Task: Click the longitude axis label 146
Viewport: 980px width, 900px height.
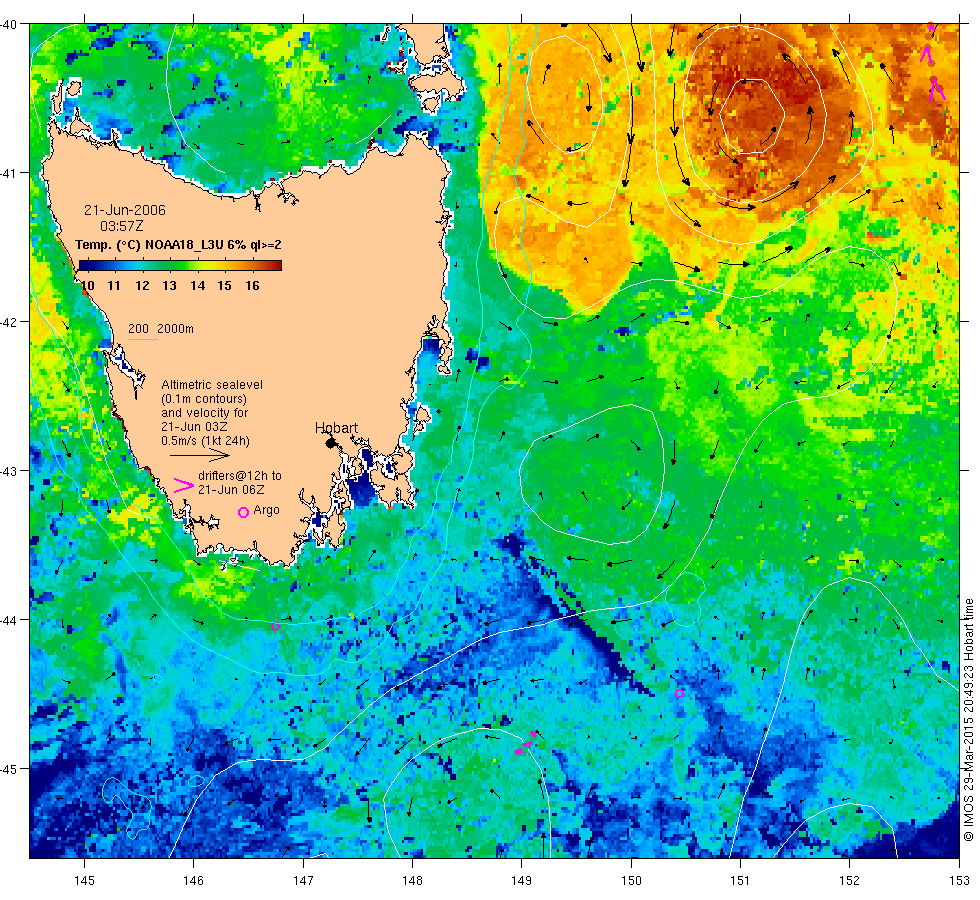Action: pos(194,881)
